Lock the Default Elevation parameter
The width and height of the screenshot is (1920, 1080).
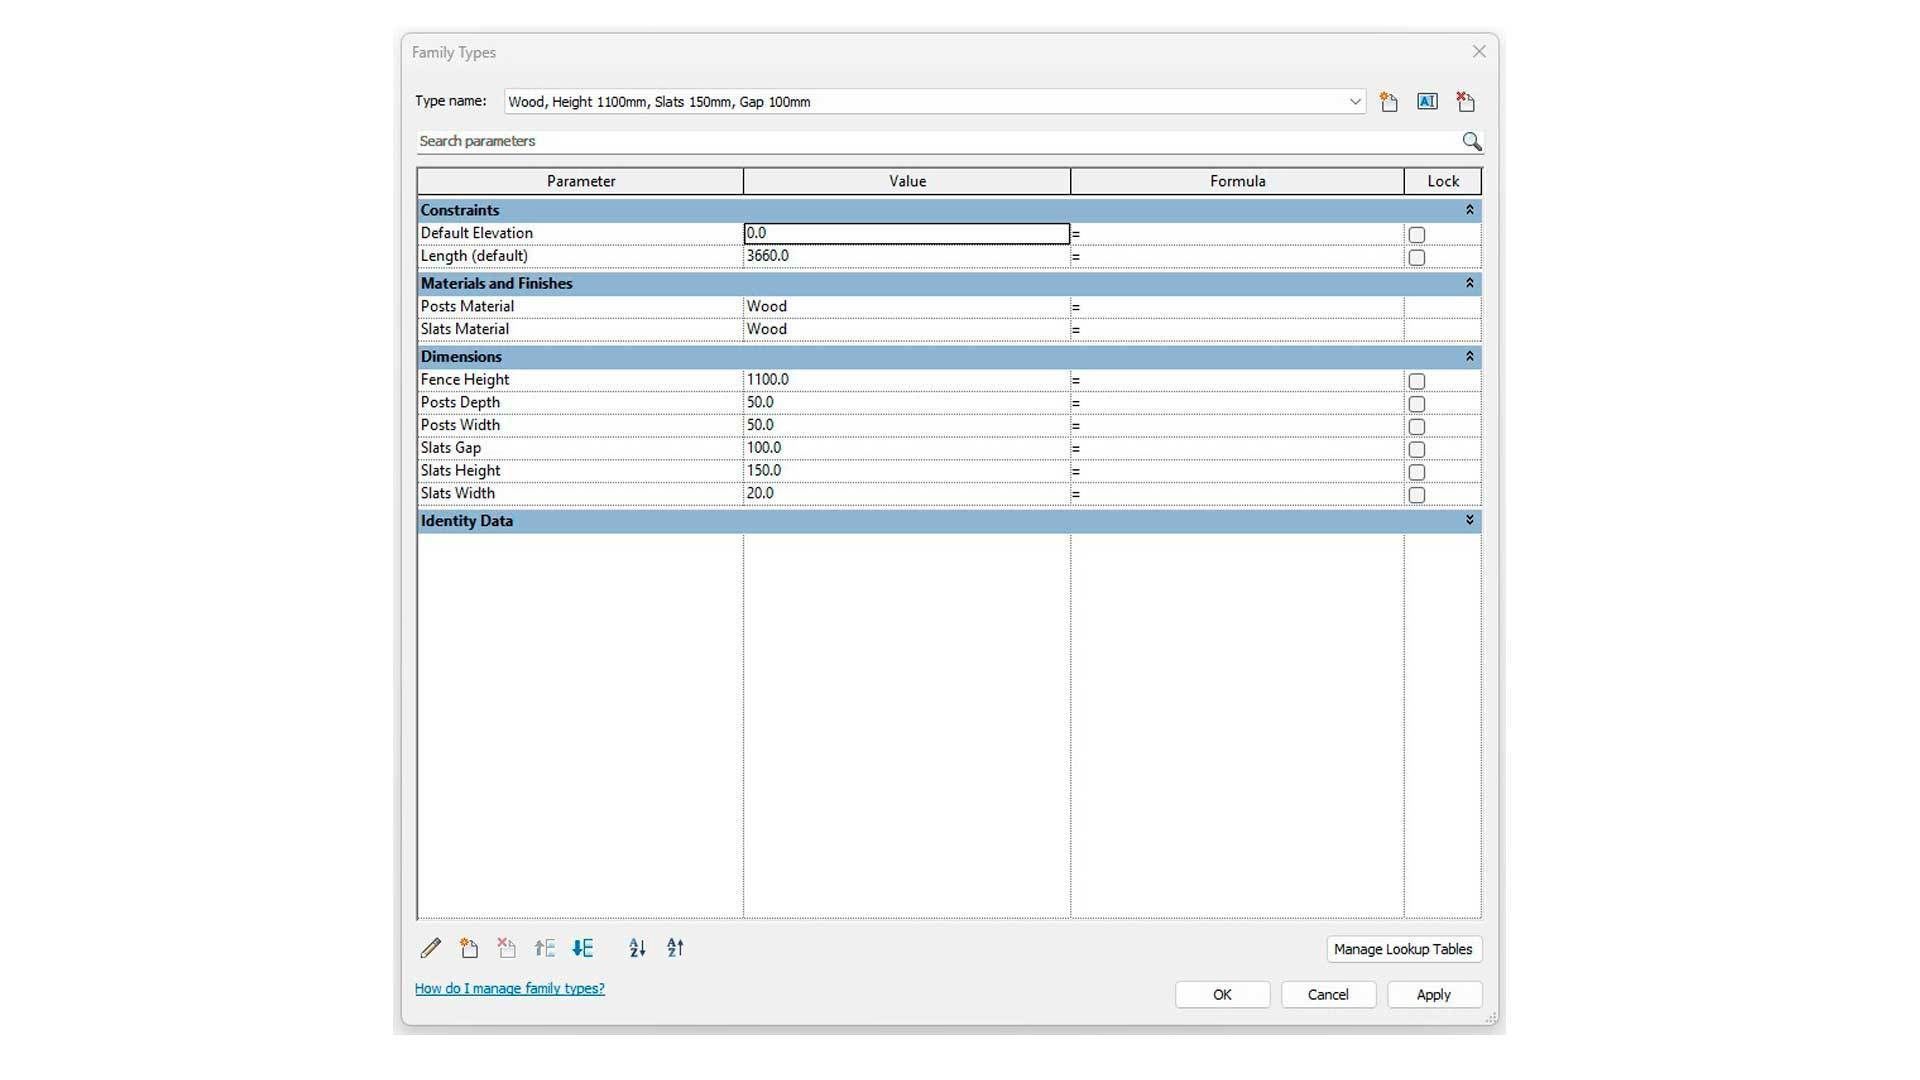point(1416,235)
